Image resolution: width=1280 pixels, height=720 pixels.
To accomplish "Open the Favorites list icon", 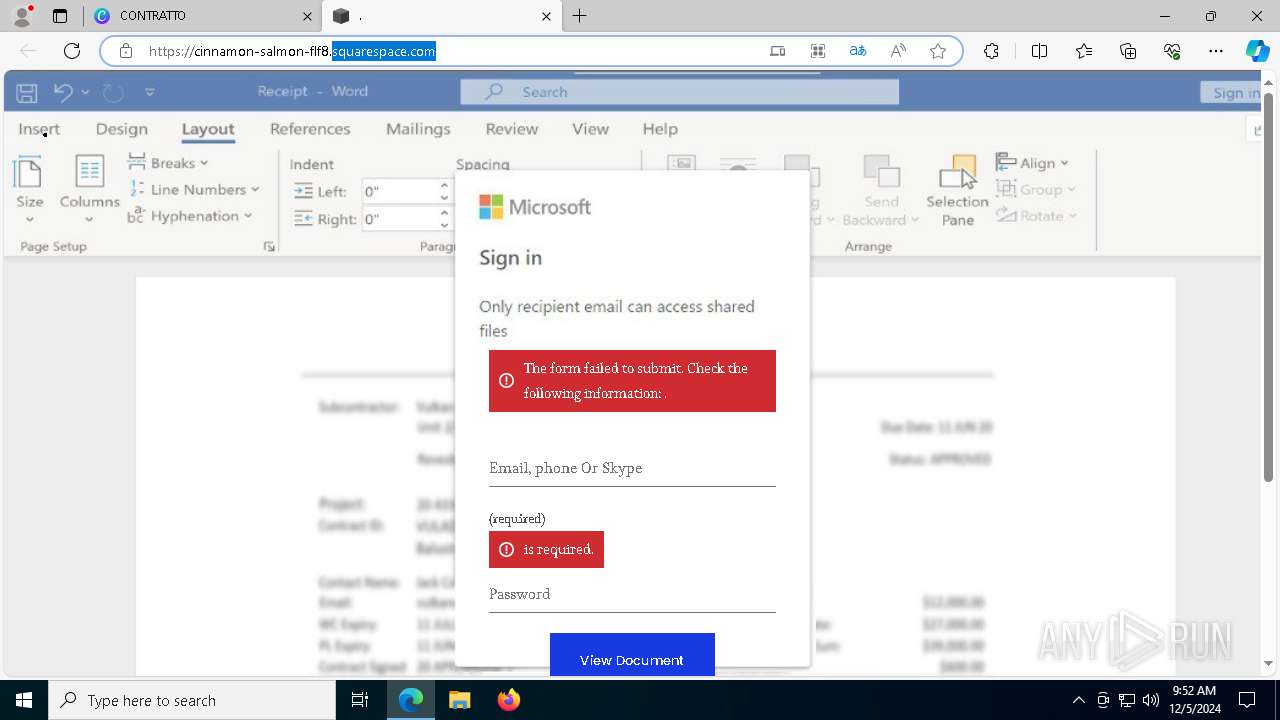I will click(x=1084, y=51).
